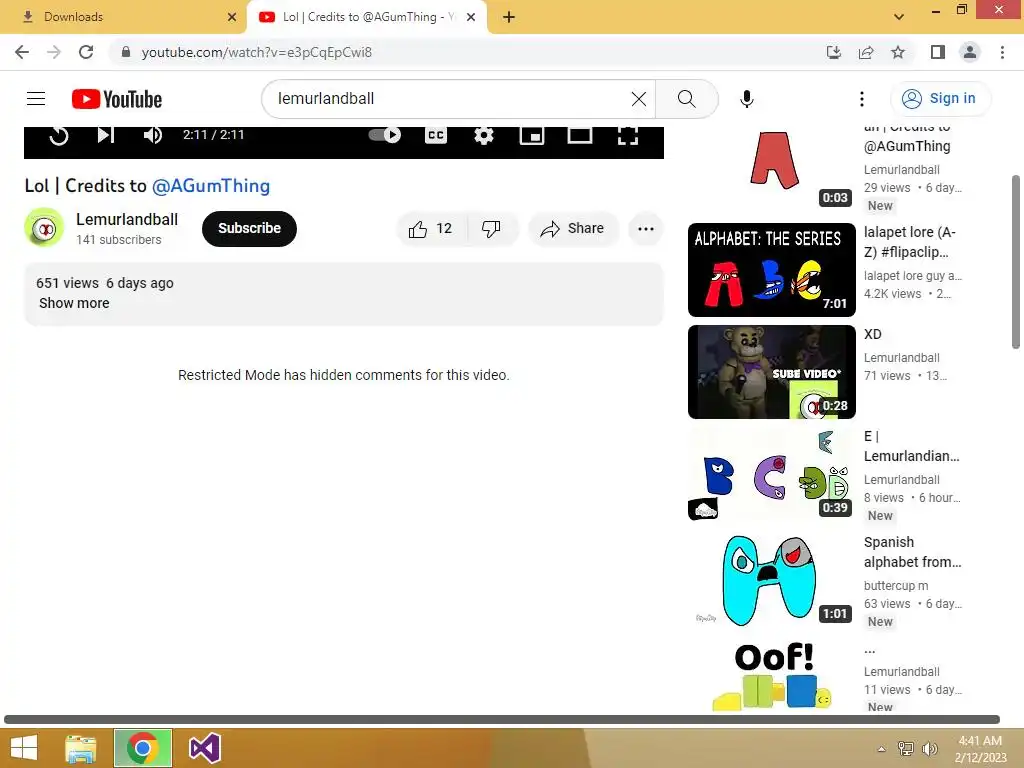This screenshot has width=1024, height=768.
Task: Open the Windows Start button
Action: (24, 748)
